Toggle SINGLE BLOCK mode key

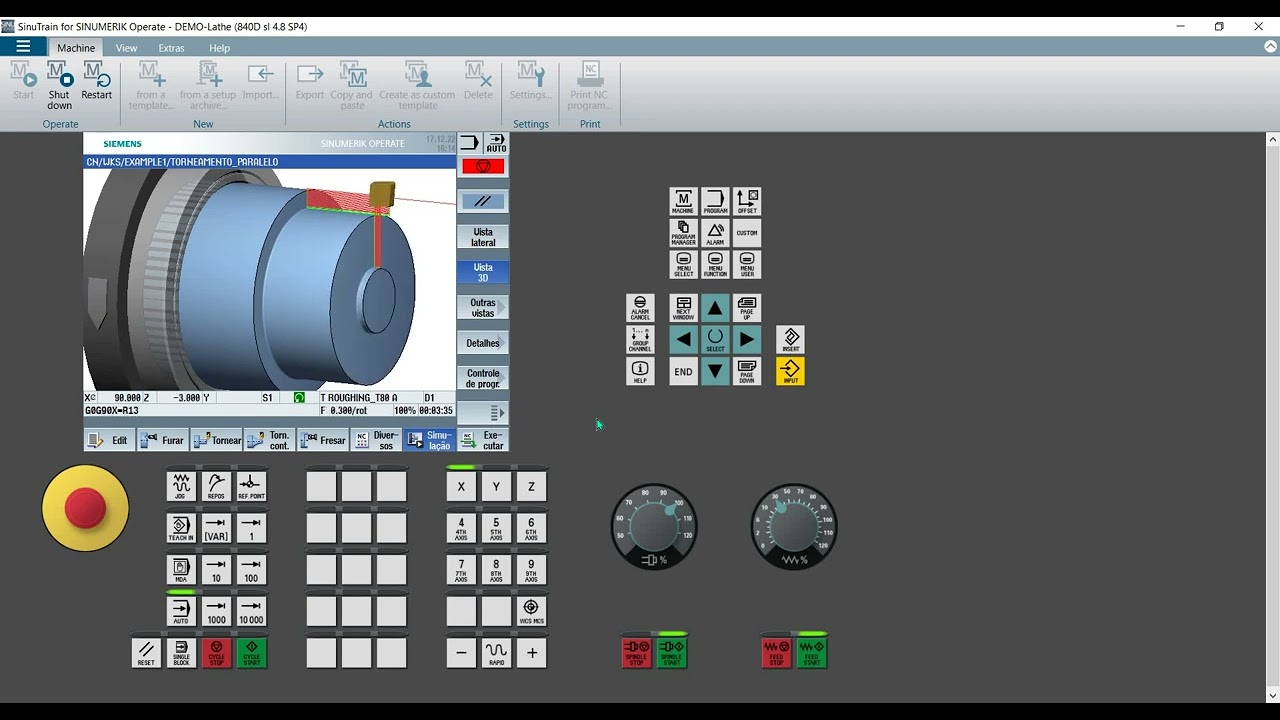coord(181,653)
